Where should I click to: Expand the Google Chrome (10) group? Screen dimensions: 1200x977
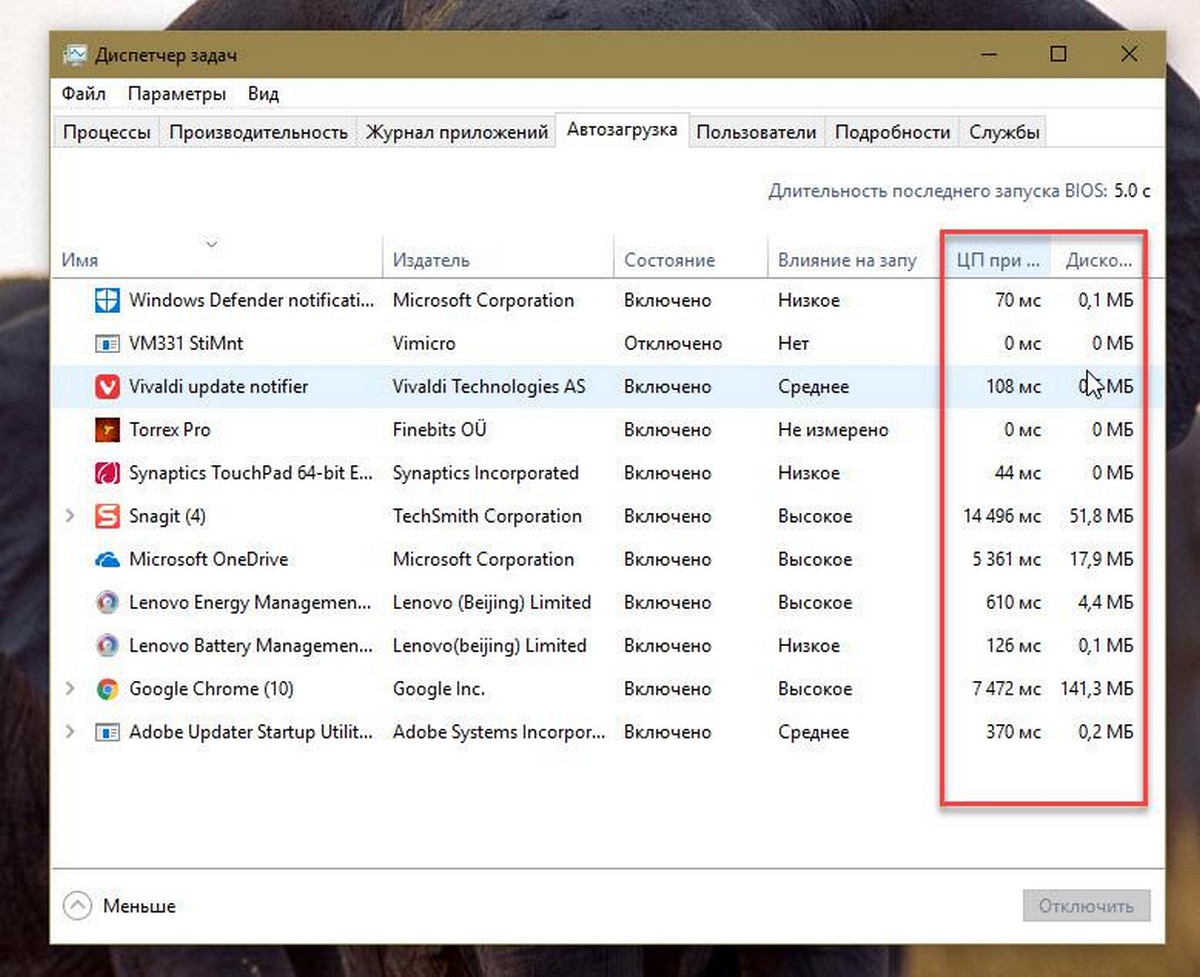click(x=69, y=689)
